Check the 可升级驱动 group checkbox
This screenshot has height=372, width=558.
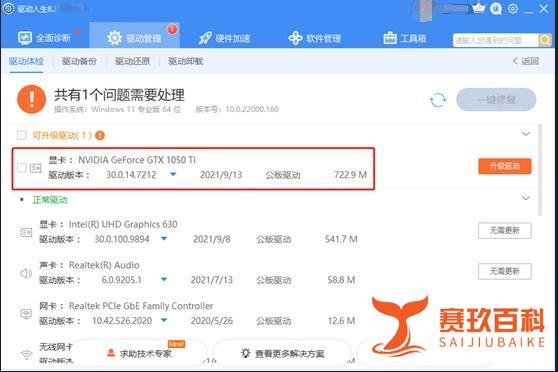tap(22, 135)
